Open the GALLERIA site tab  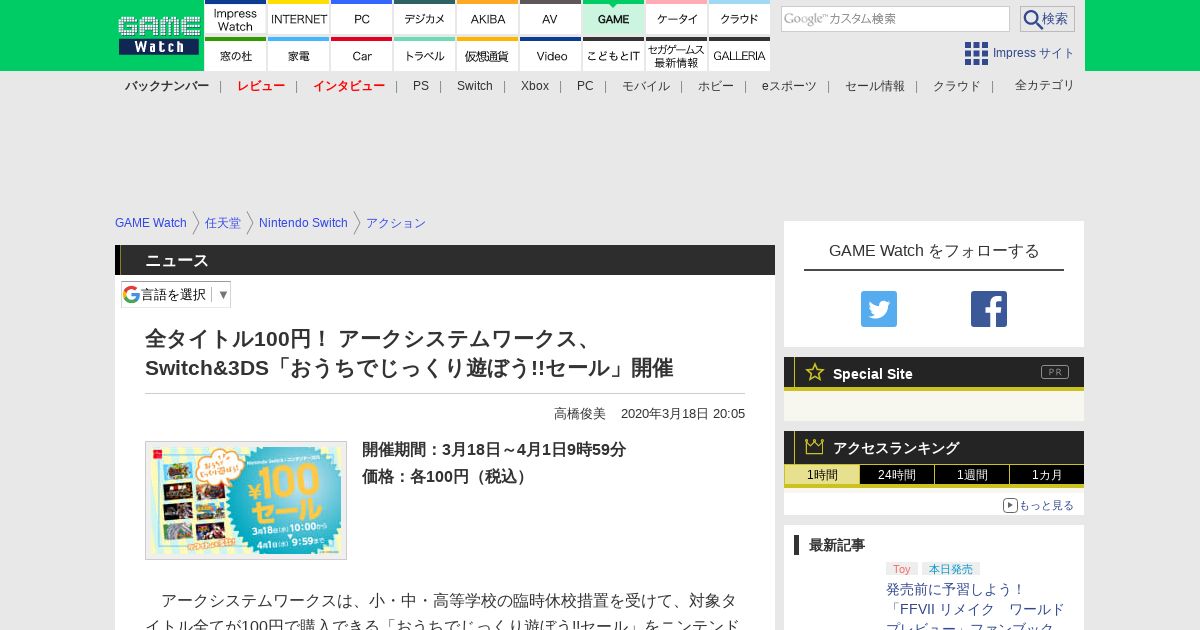[x=739, y=55]
